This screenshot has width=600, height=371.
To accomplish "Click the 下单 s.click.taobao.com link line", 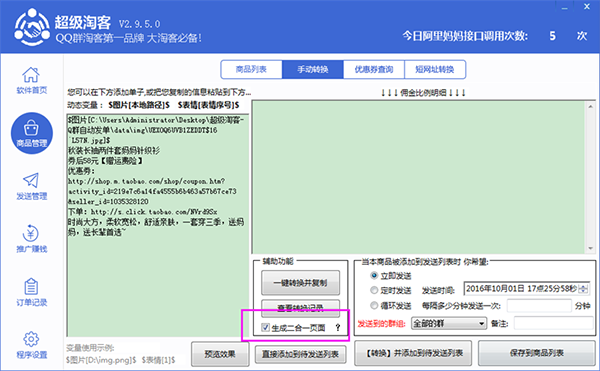I will (x=142, y=212).
